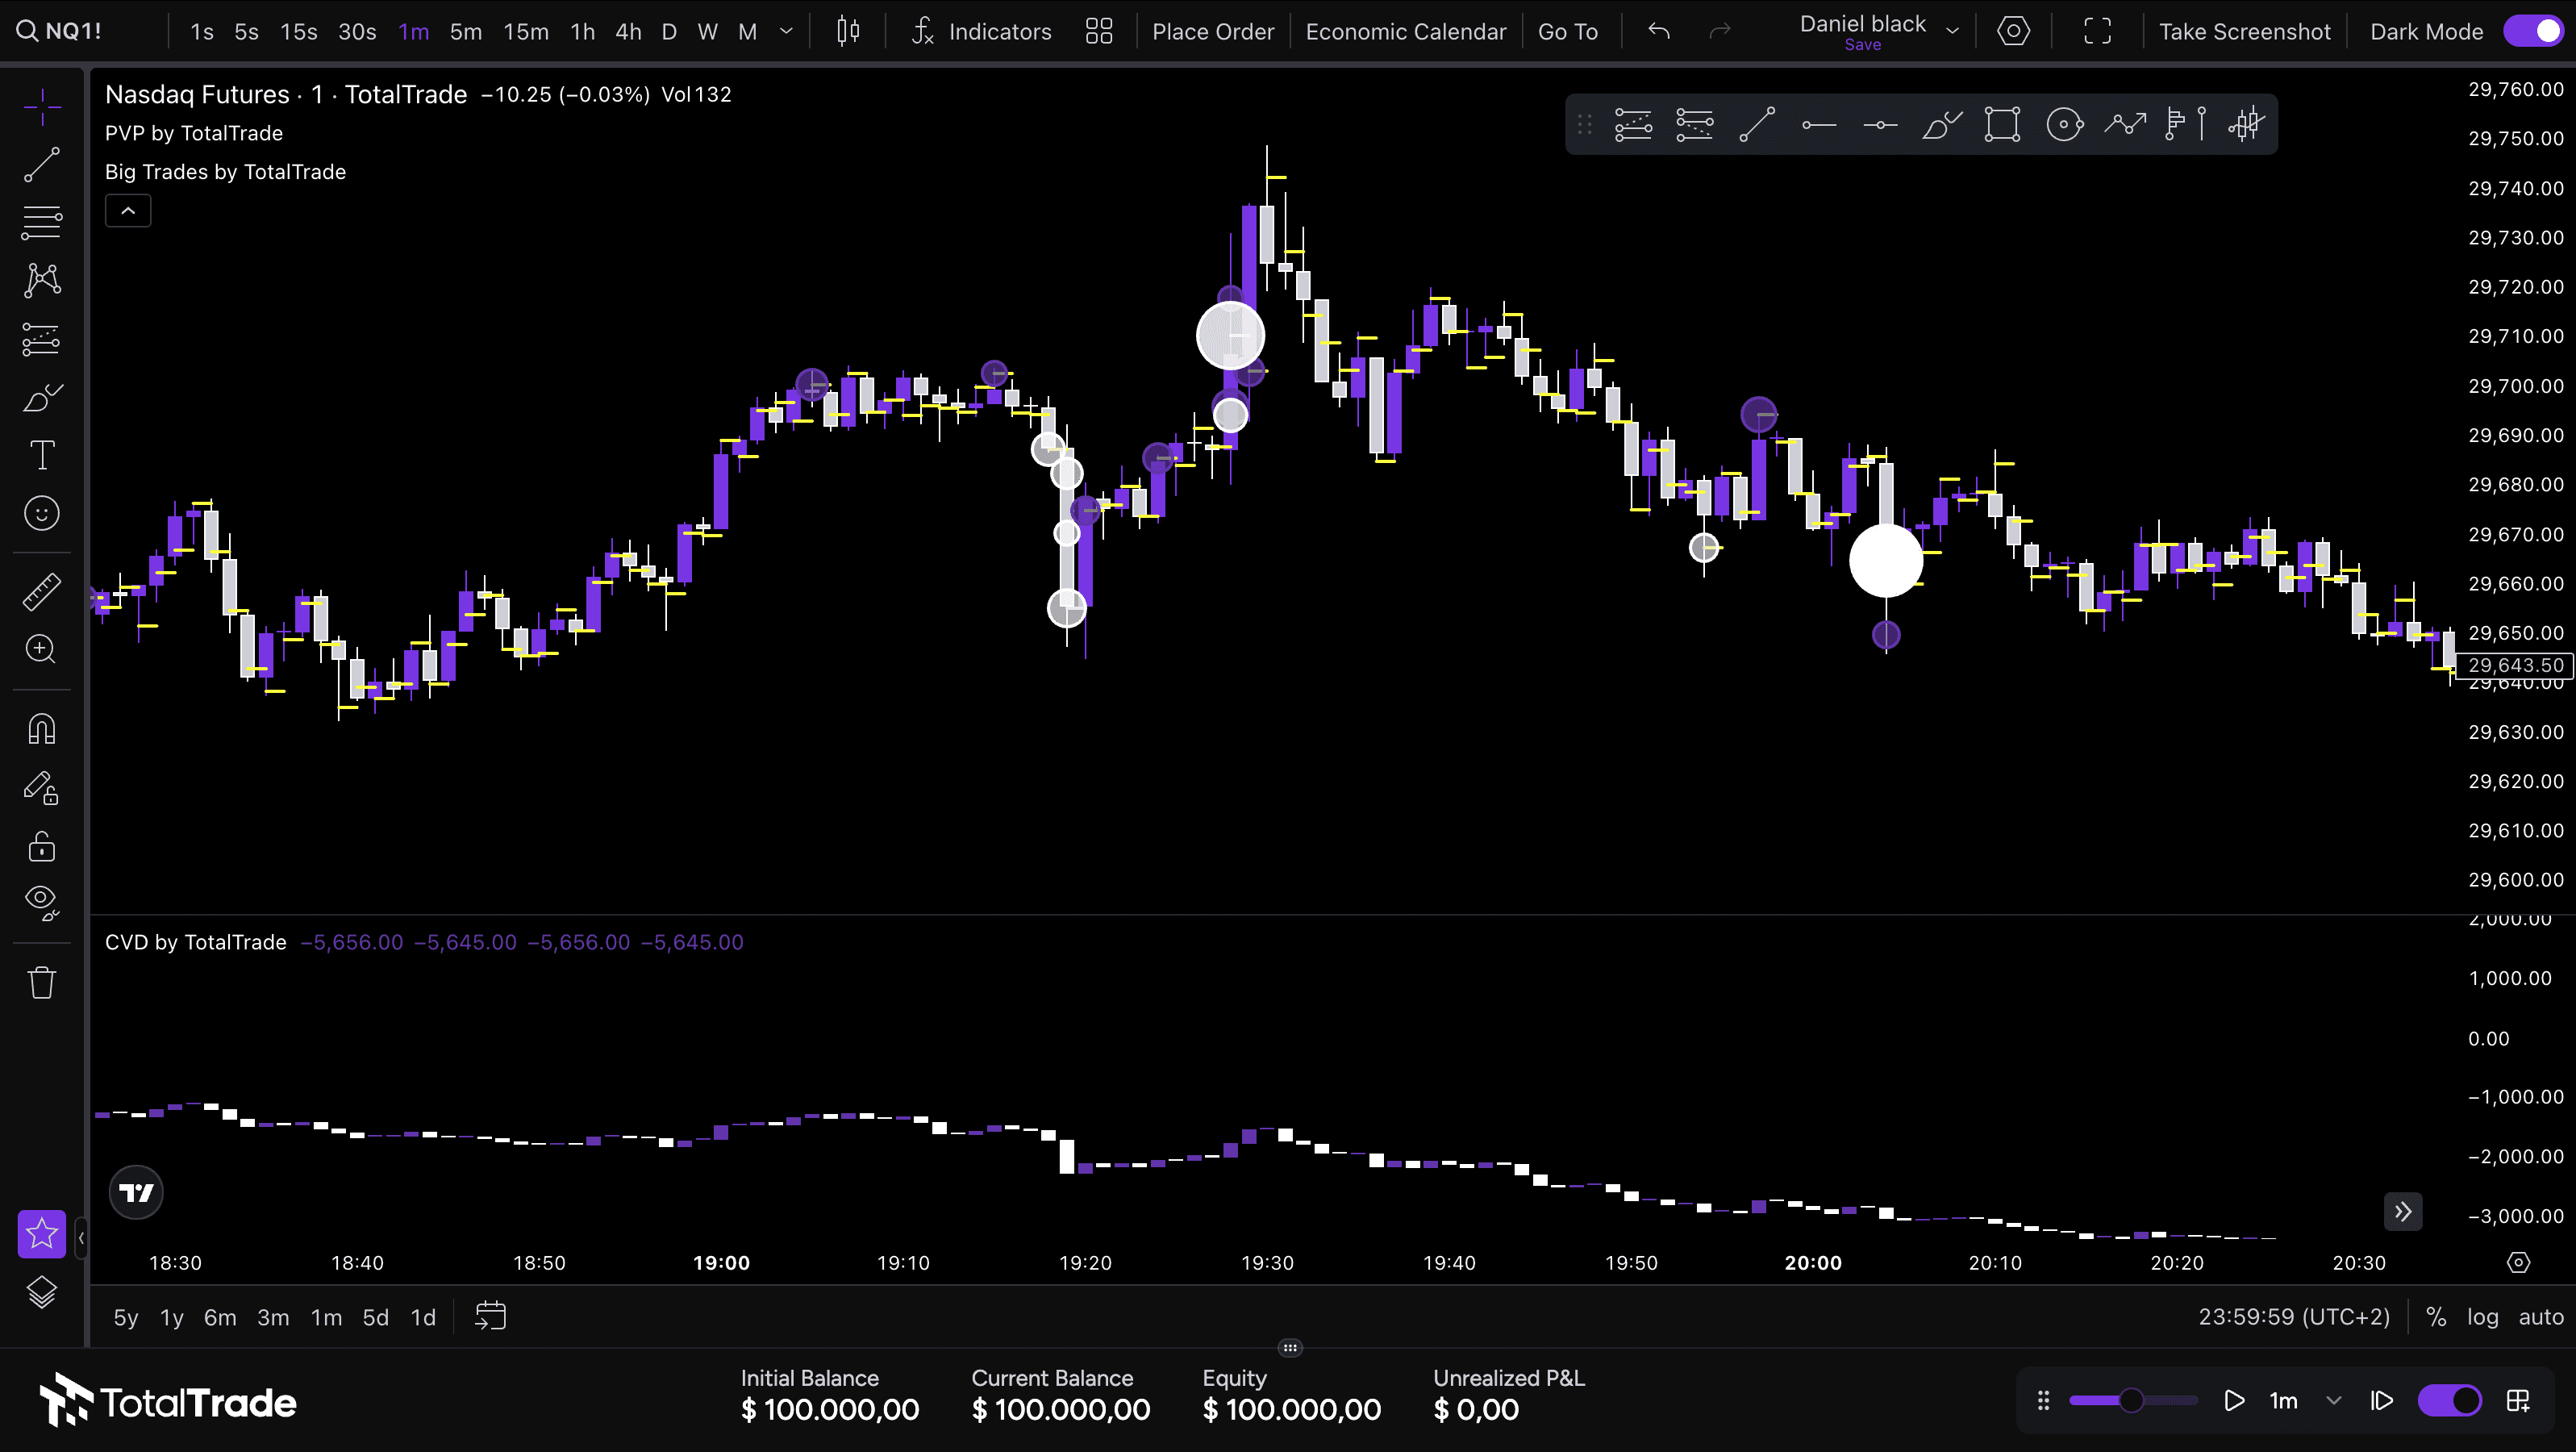Toggle the Dark Mode switch
The image size is (2576, 1452).
(x=2533, y=31)
